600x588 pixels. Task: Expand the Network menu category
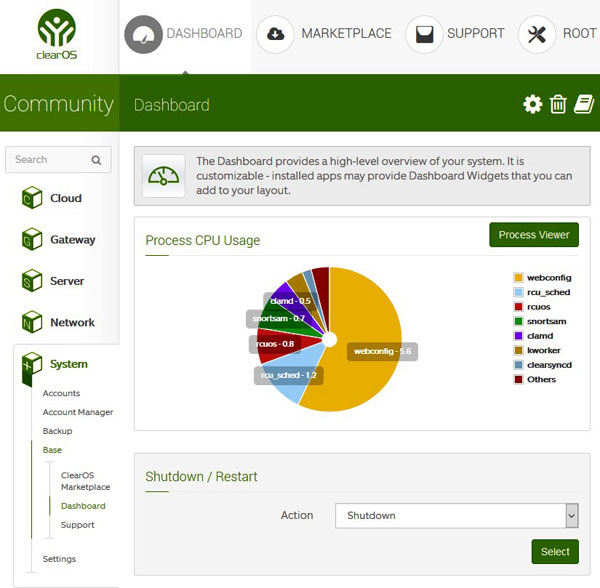[72, 323]
